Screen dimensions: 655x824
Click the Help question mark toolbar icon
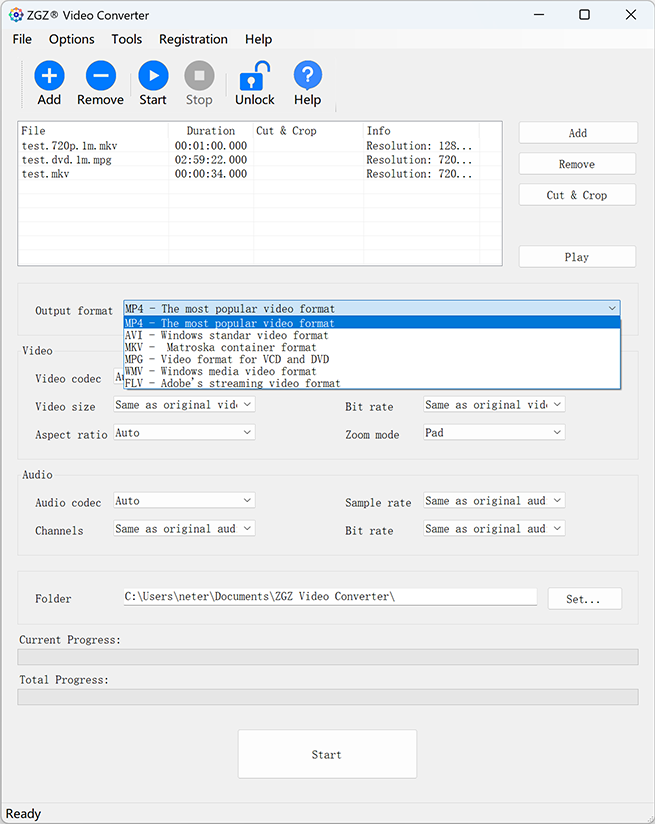[x=308, y=76]
